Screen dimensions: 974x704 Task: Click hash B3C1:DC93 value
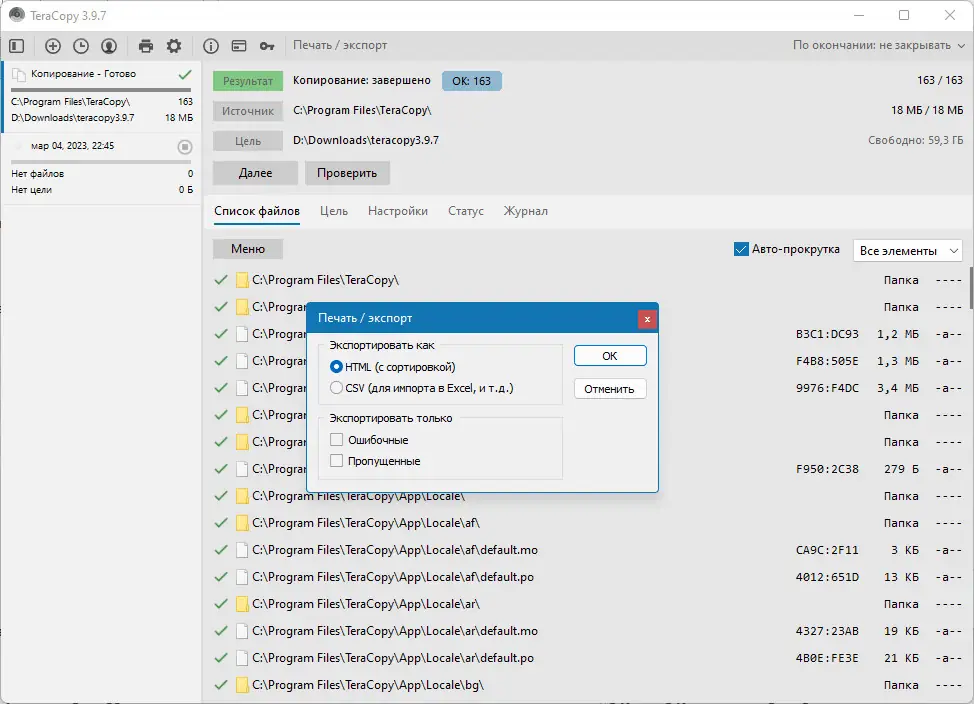[x=827, y=334]
